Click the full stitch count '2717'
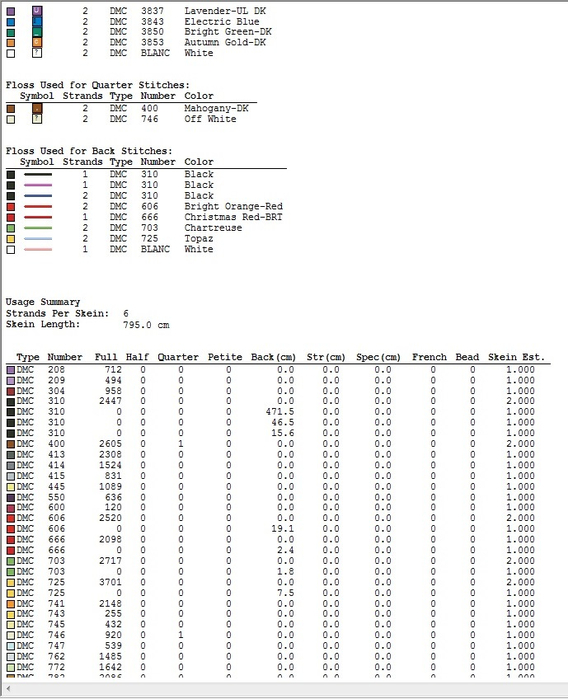 point(110,561)
